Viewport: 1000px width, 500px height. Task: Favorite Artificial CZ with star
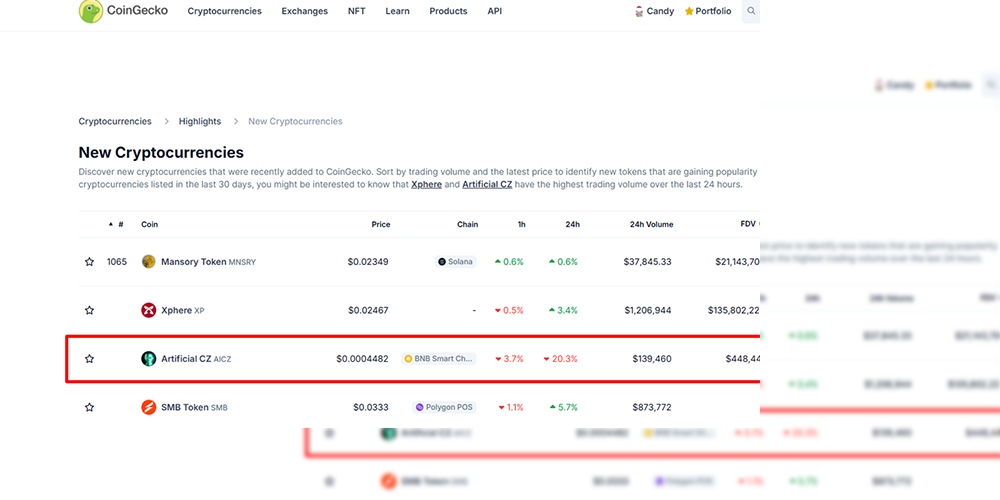[89, 359]
